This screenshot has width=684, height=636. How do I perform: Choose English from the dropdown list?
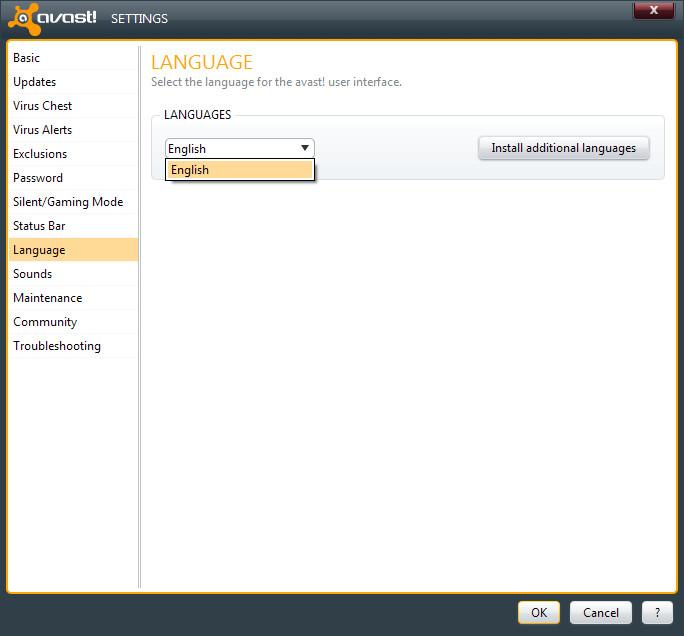[240, 170]
